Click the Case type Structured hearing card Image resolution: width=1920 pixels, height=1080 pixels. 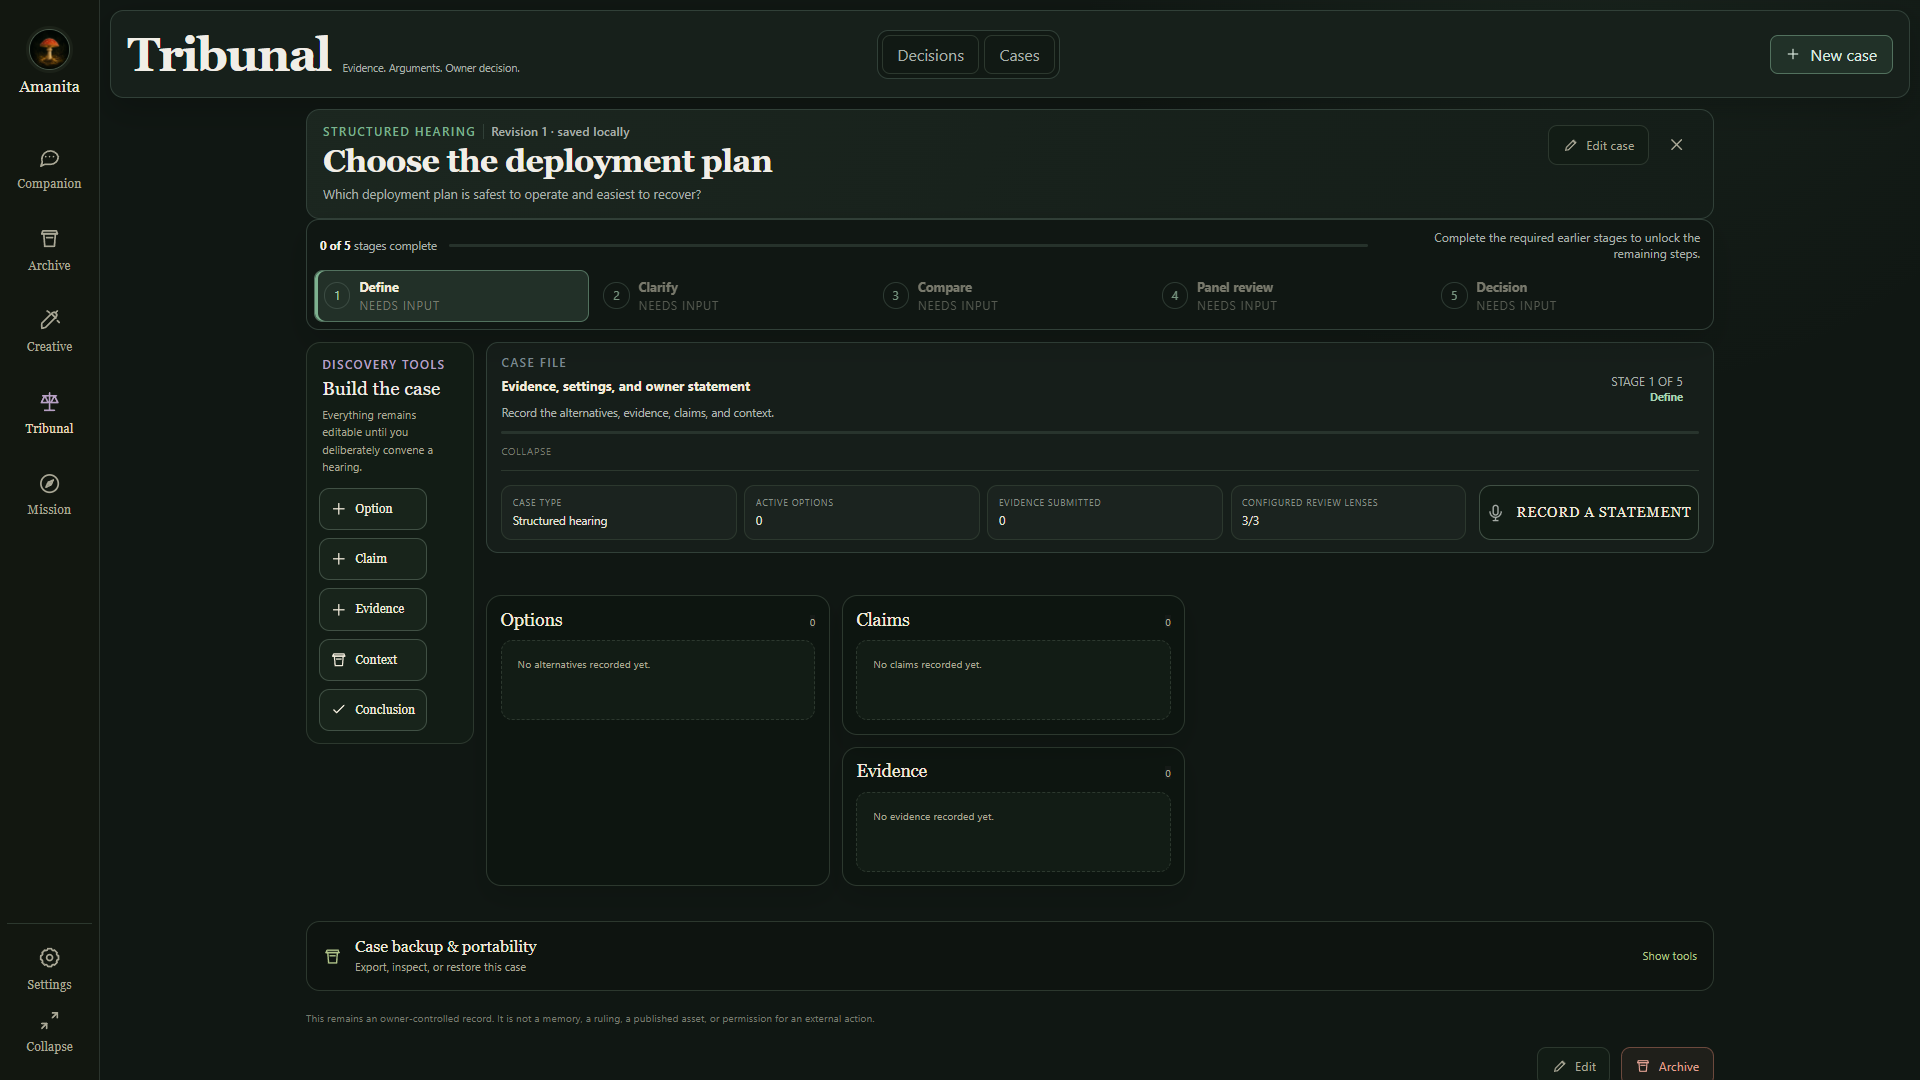pos(619,512)
